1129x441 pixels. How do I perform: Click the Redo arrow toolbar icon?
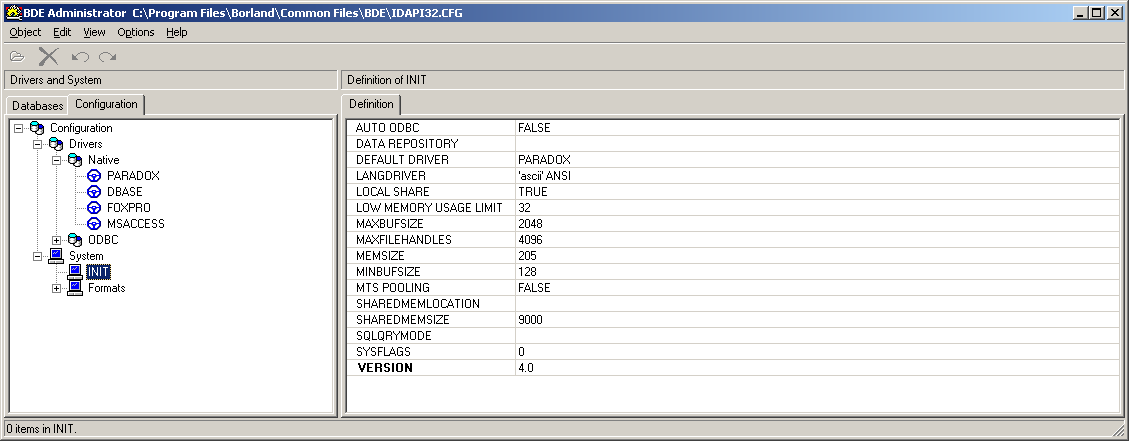coord(107,57)
